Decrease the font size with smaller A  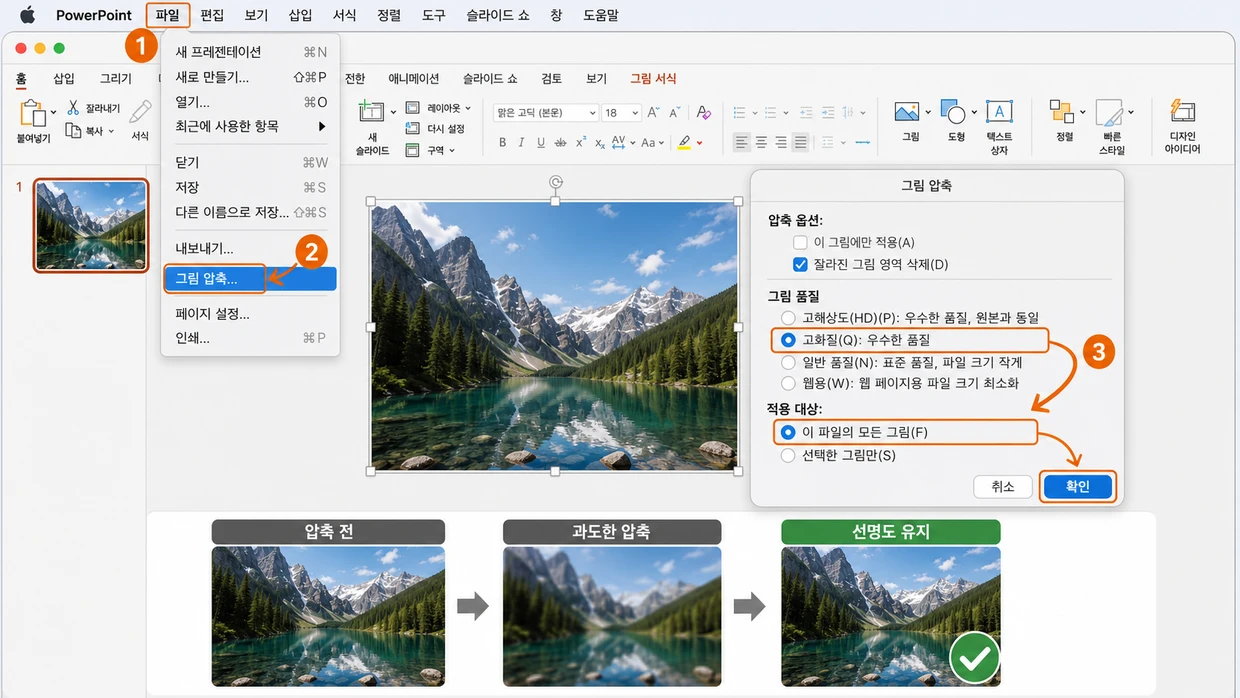click(x=677, y=113)
